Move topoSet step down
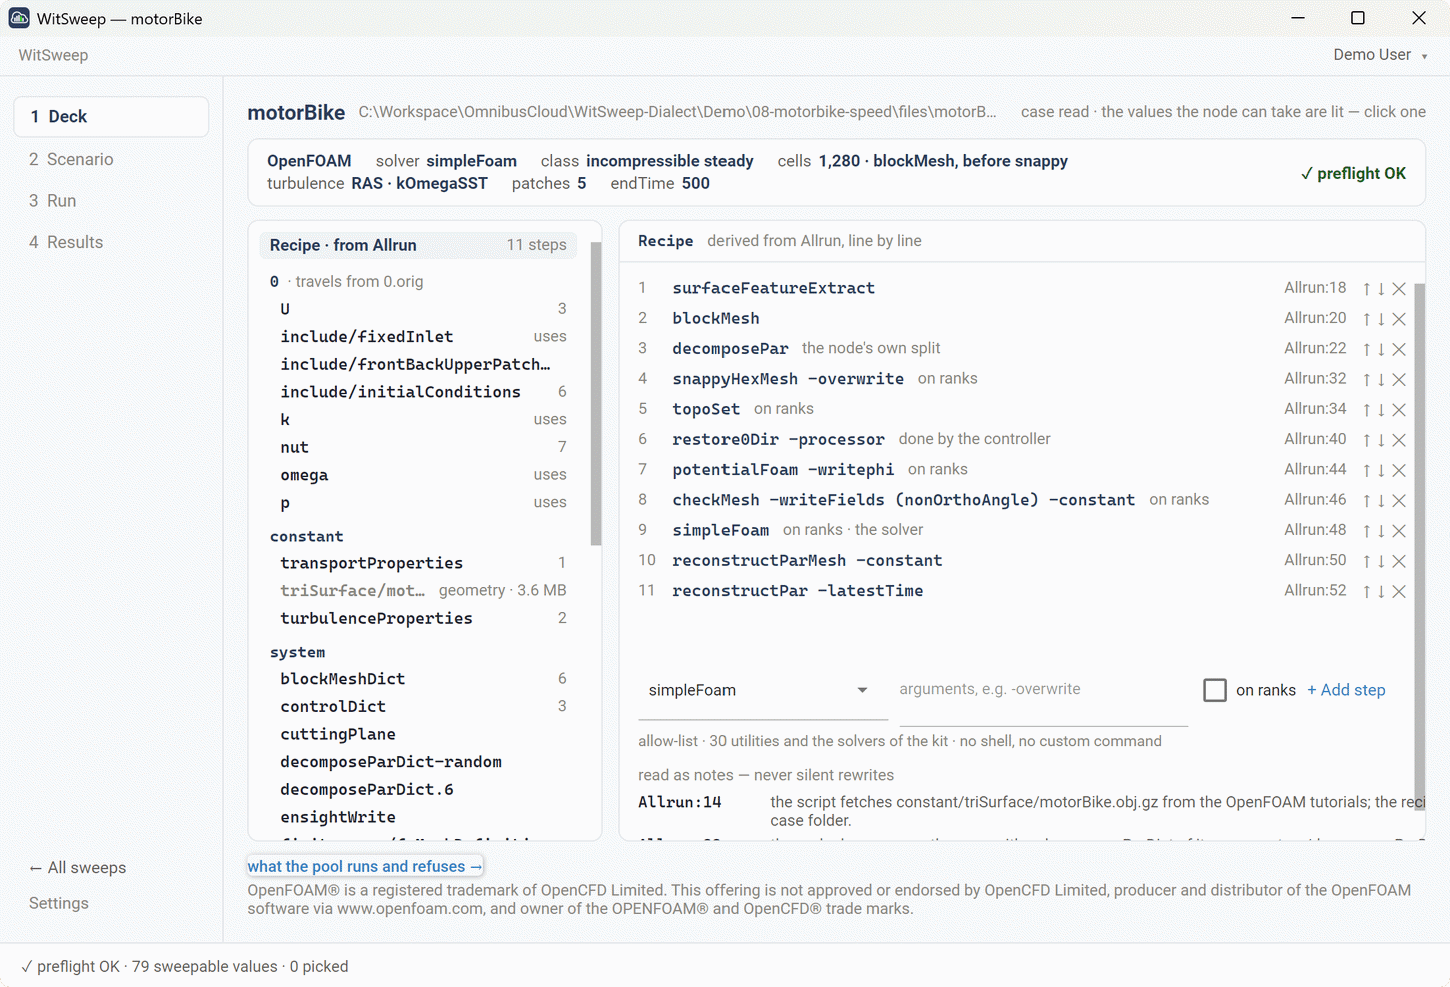This screenshot has width=1450, height=987. point(1381,410)
